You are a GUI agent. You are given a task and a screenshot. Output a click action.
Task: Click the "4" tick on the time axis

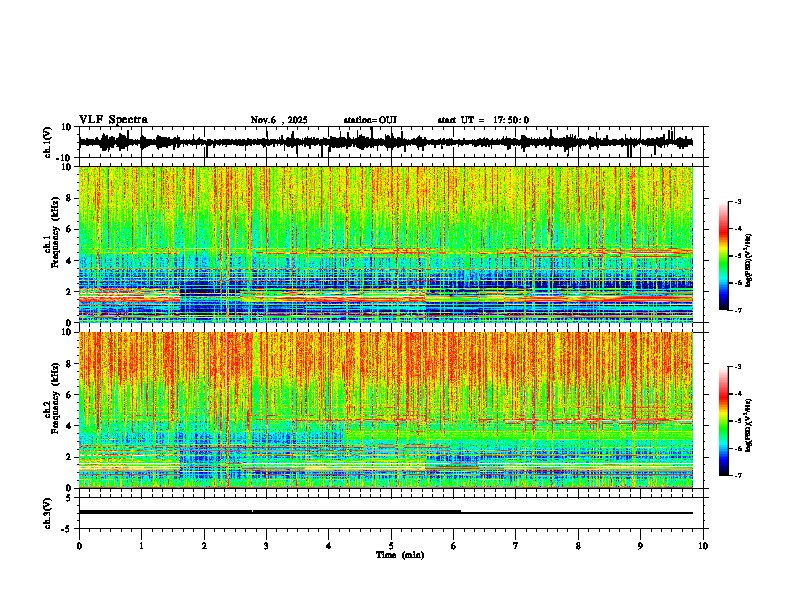tap(329, 546)
